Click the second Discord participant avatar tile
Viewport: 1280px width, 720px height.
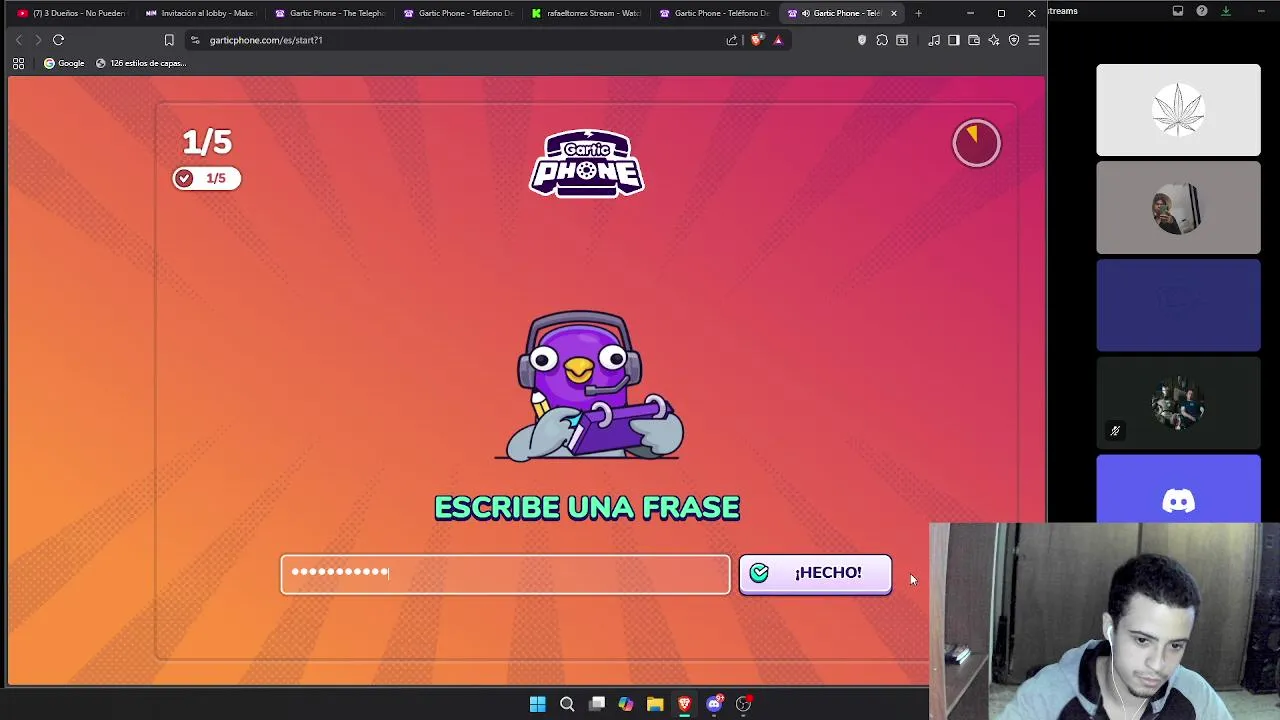coord(1178,208)
